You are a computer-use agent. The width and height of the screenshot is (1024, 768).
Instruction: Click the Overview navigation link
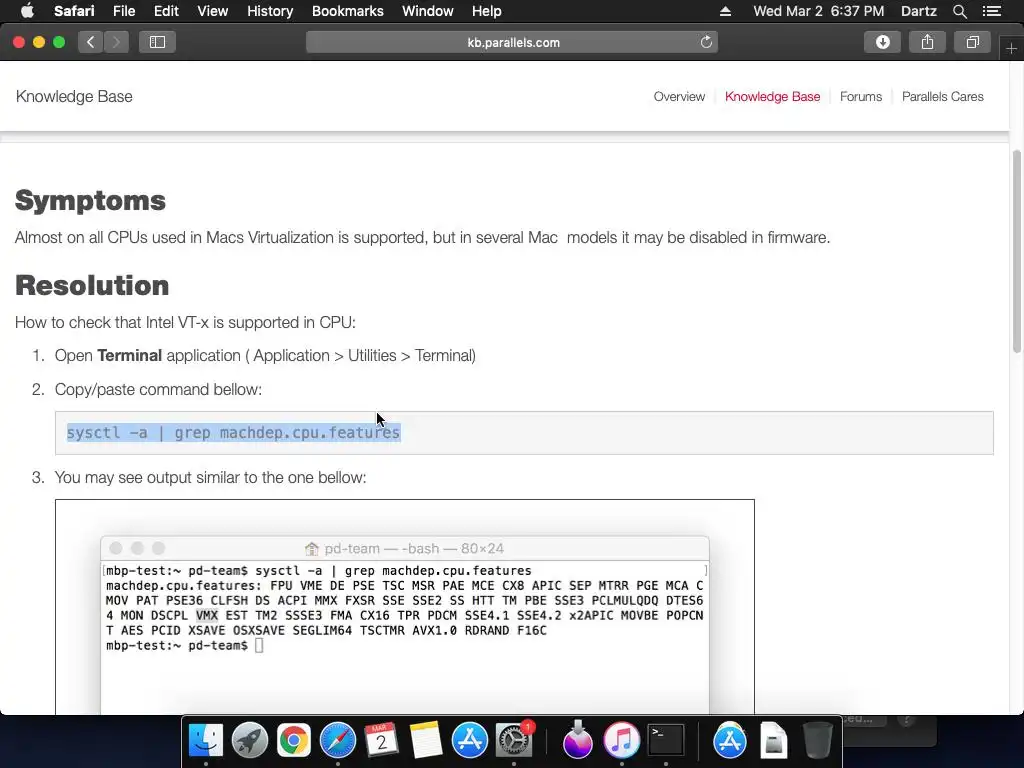tap(679, 97)
